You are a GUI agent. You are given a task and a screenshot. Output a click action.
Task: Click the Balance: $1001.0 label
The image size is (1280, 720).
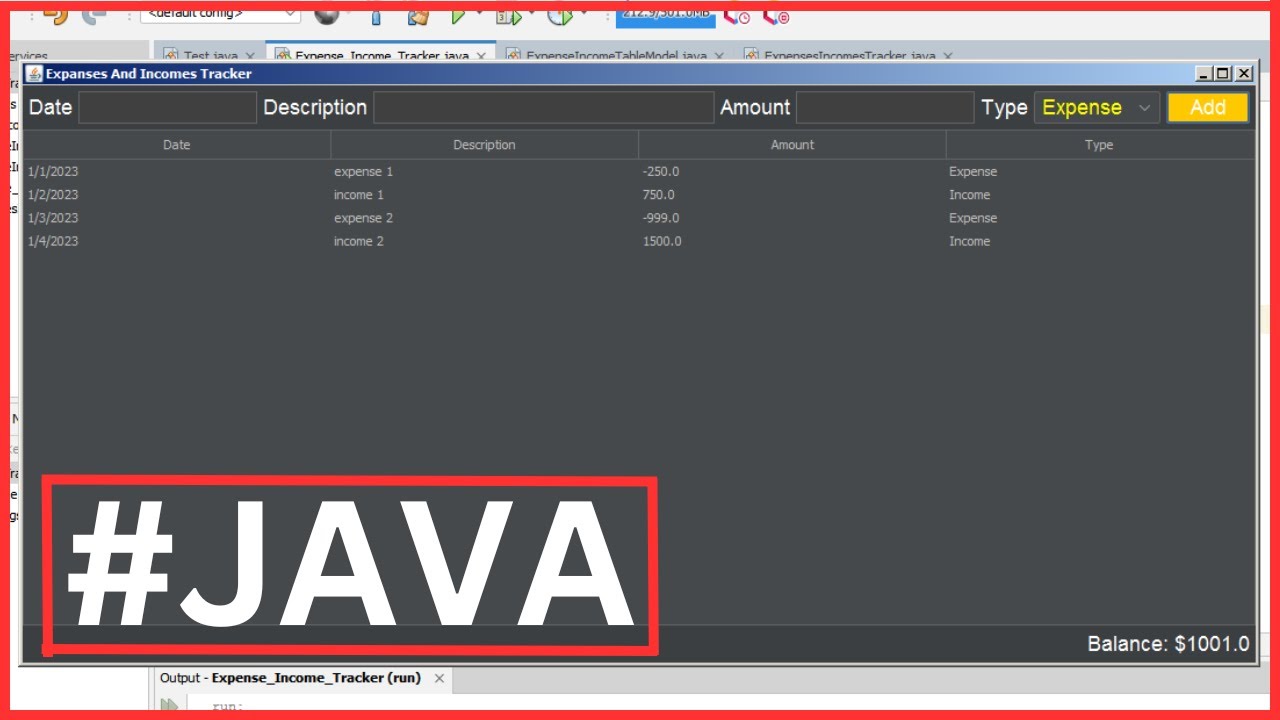(x=1168, y=644)
